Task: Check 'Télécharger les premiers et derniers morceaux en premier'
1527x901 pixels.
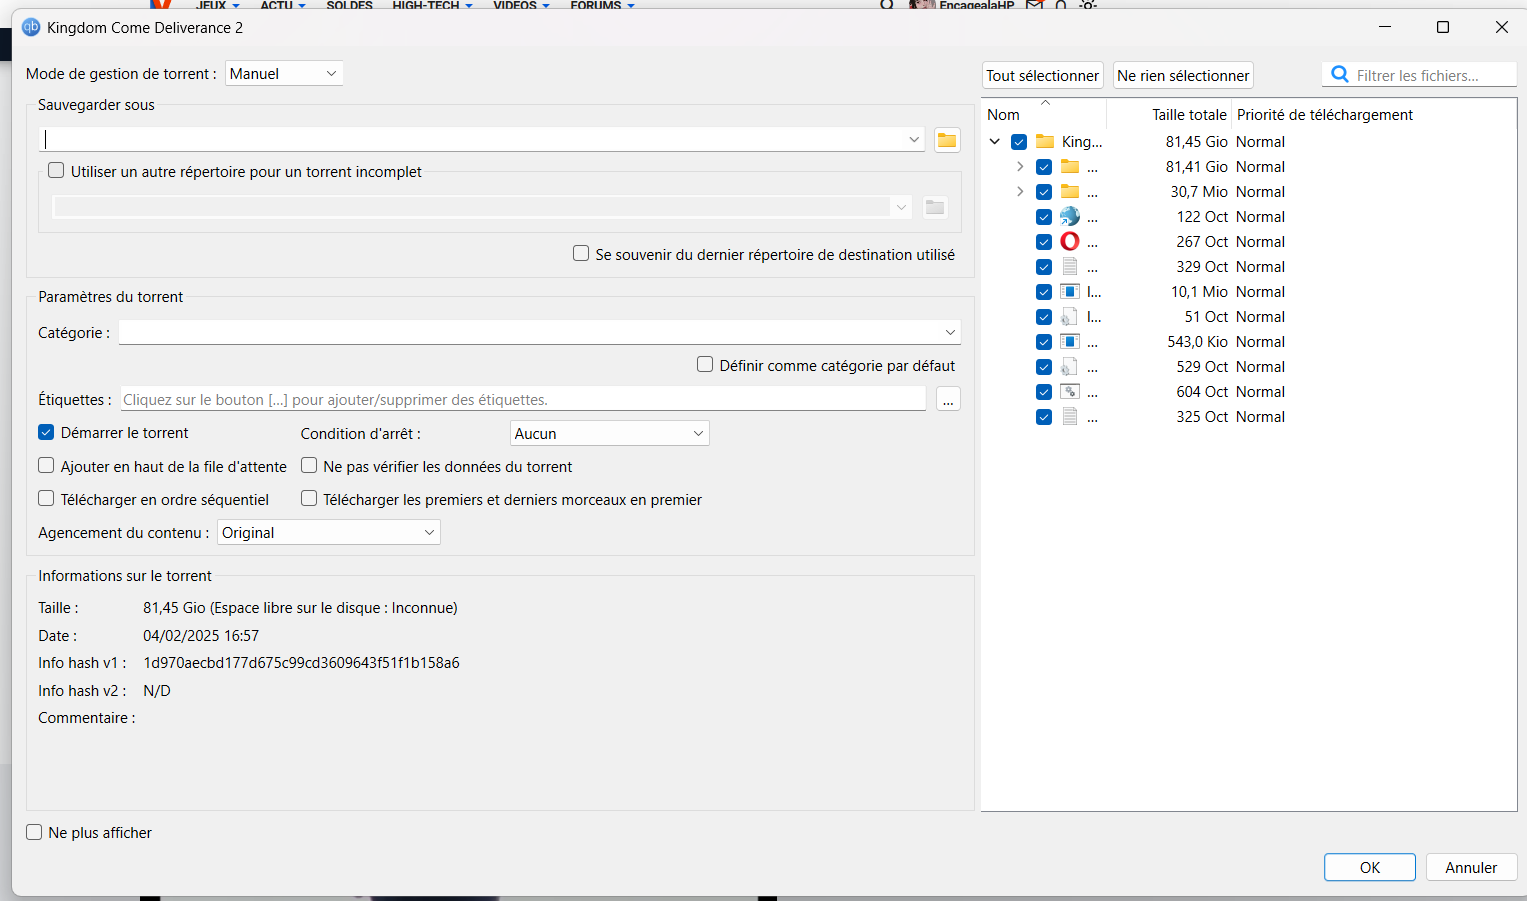Action: 309,498
